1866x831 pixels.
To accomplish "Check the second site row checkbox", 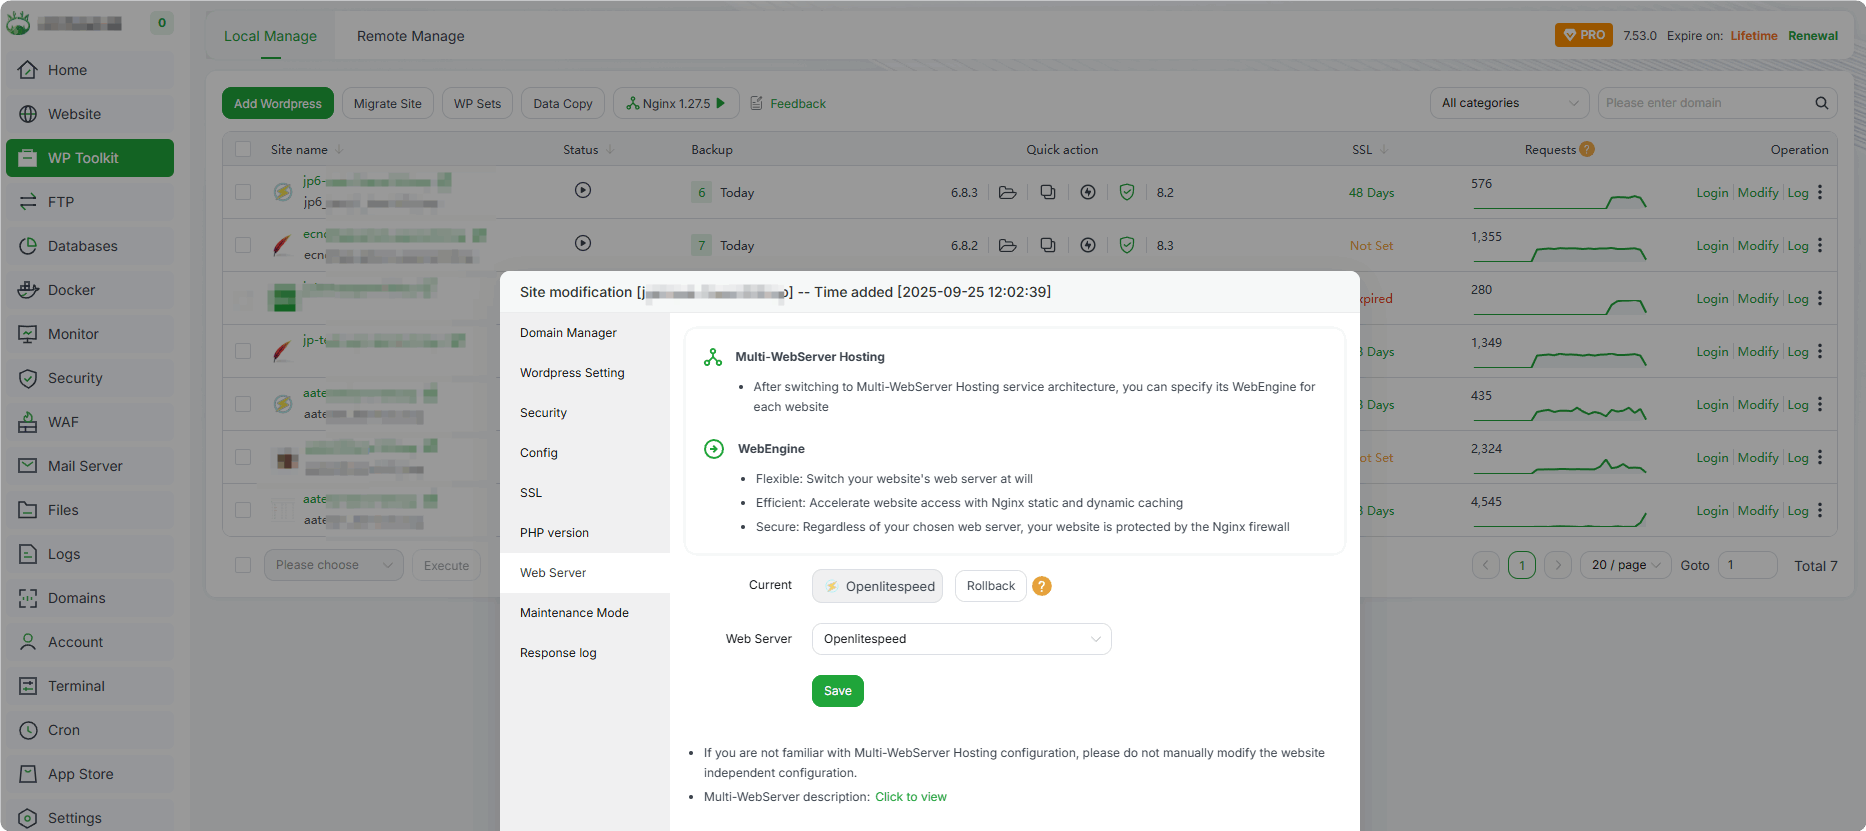I will point(243,245).
